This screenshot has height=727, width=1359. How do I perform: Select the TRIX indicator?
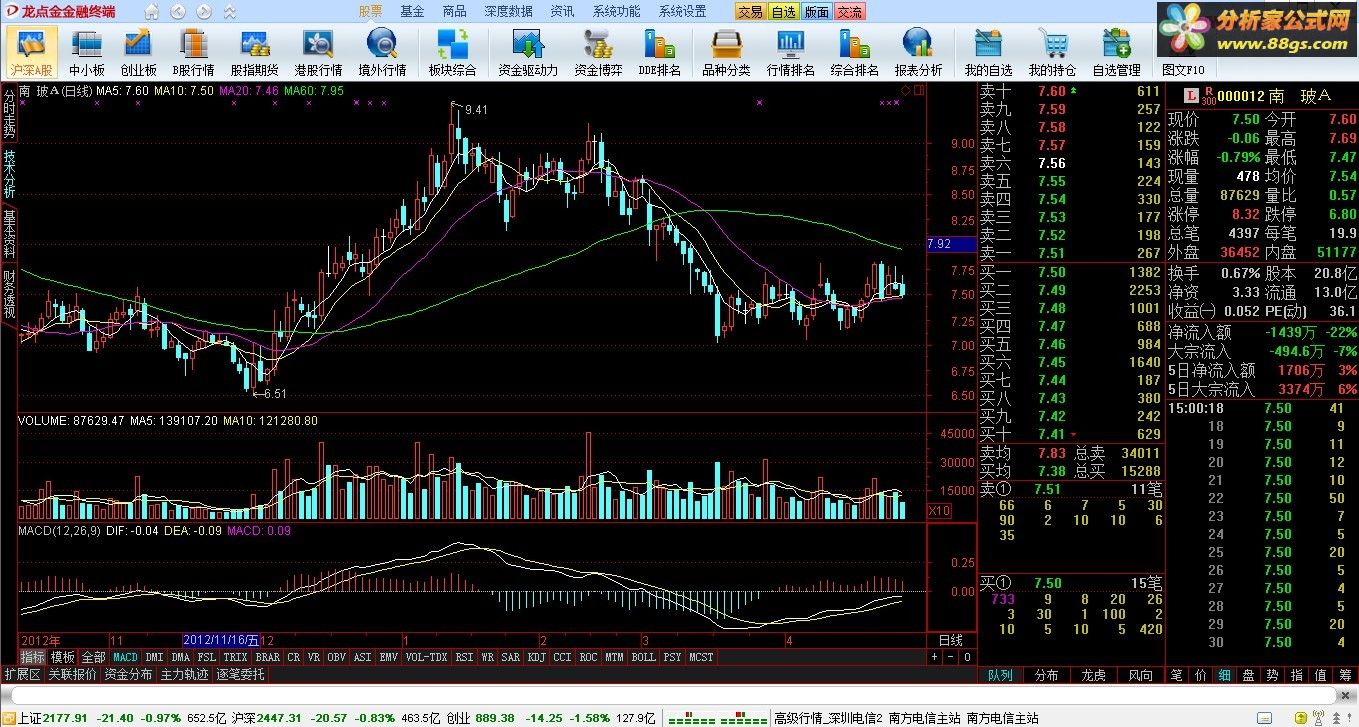pyautogui.click(x=235, y=657)
